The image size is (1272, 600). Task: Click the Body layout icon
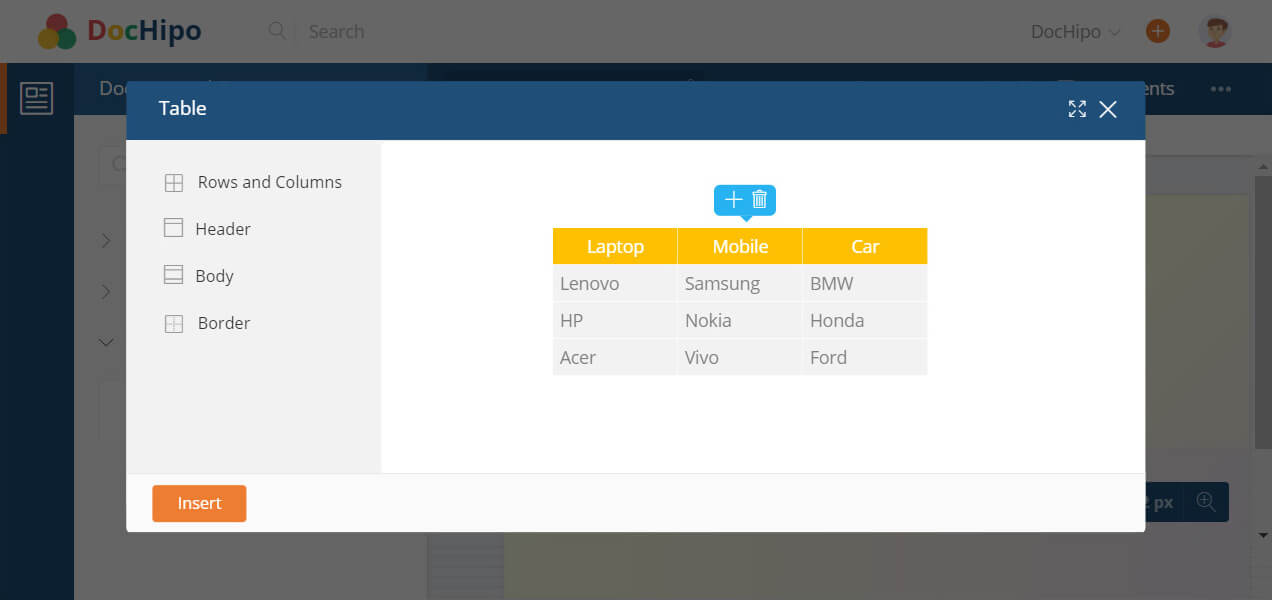pyautogui.click(x=173, y=275)
